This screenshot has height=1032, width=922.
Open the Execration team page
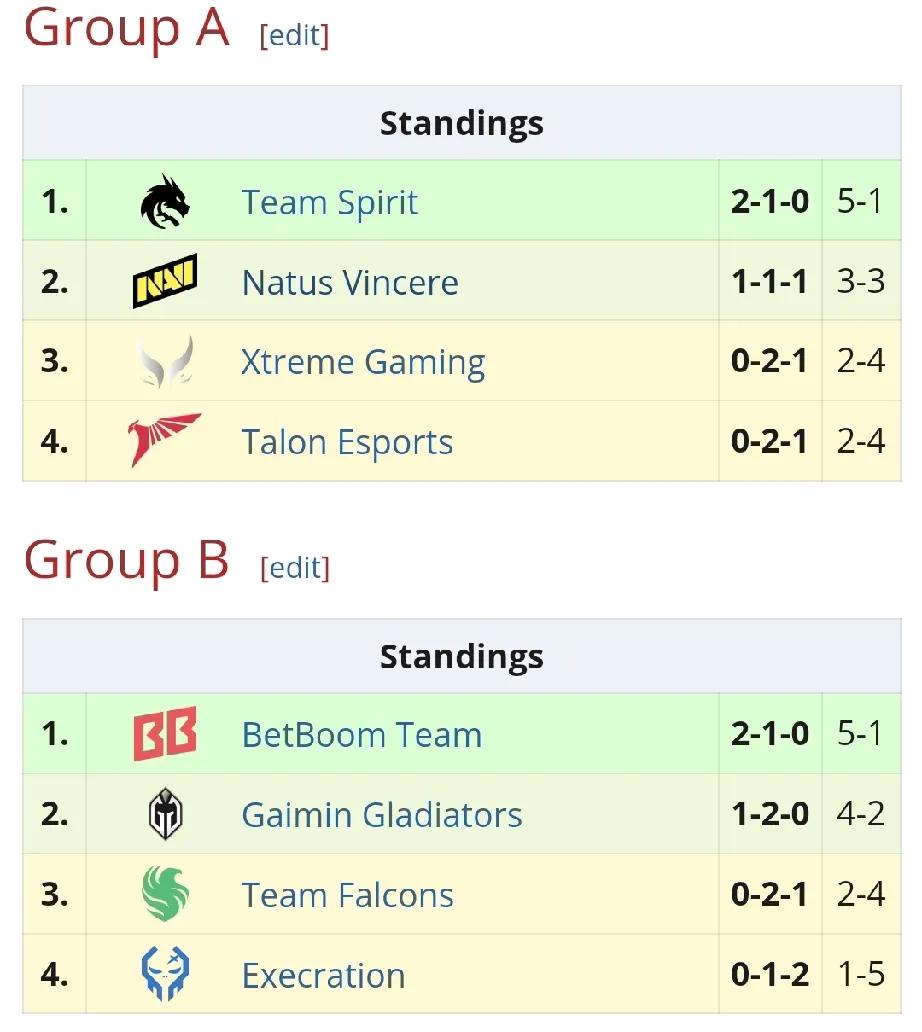[323, 975]
